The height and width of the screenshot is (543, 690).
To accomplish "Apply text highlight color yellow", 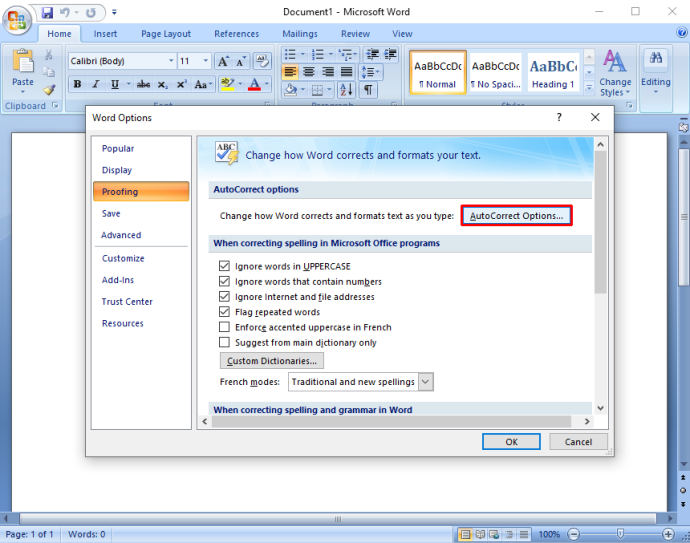I will (x=228, y=84).
